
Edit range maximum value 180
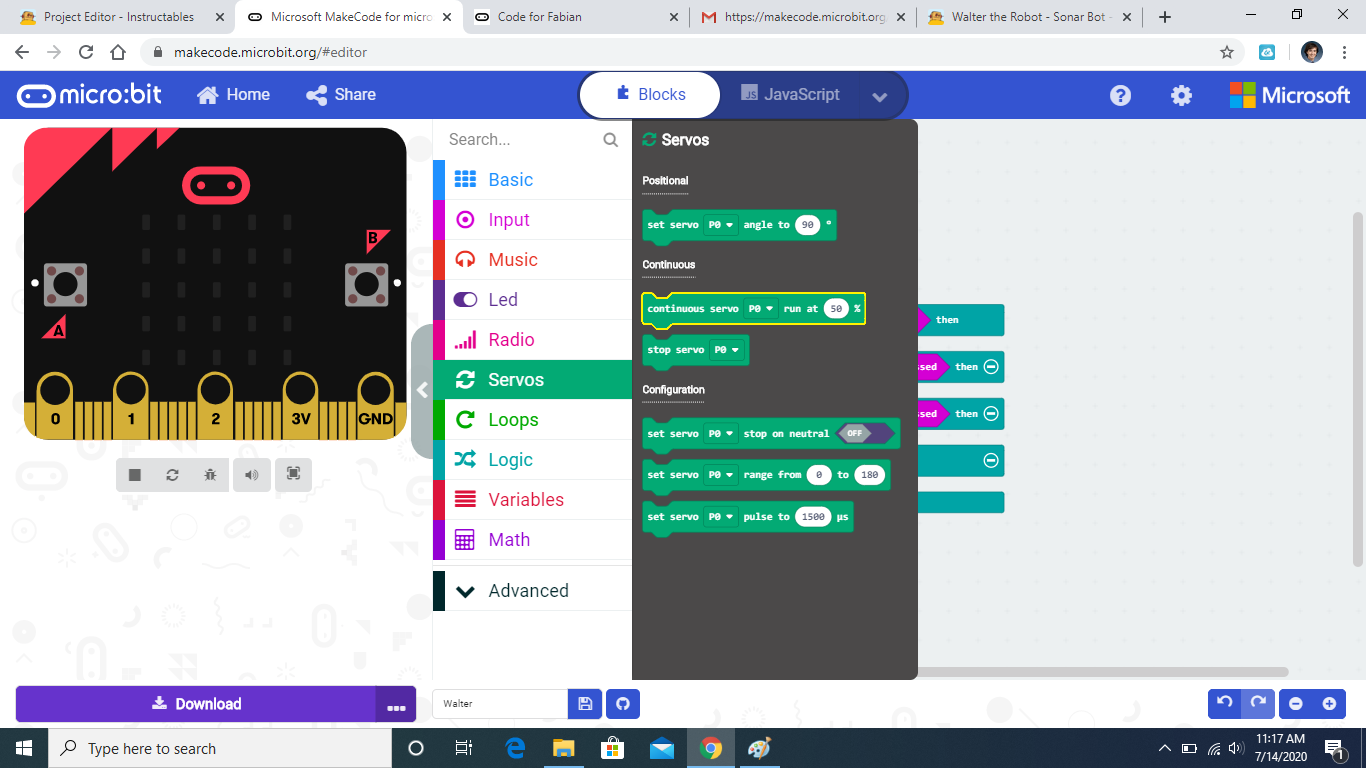869,475
